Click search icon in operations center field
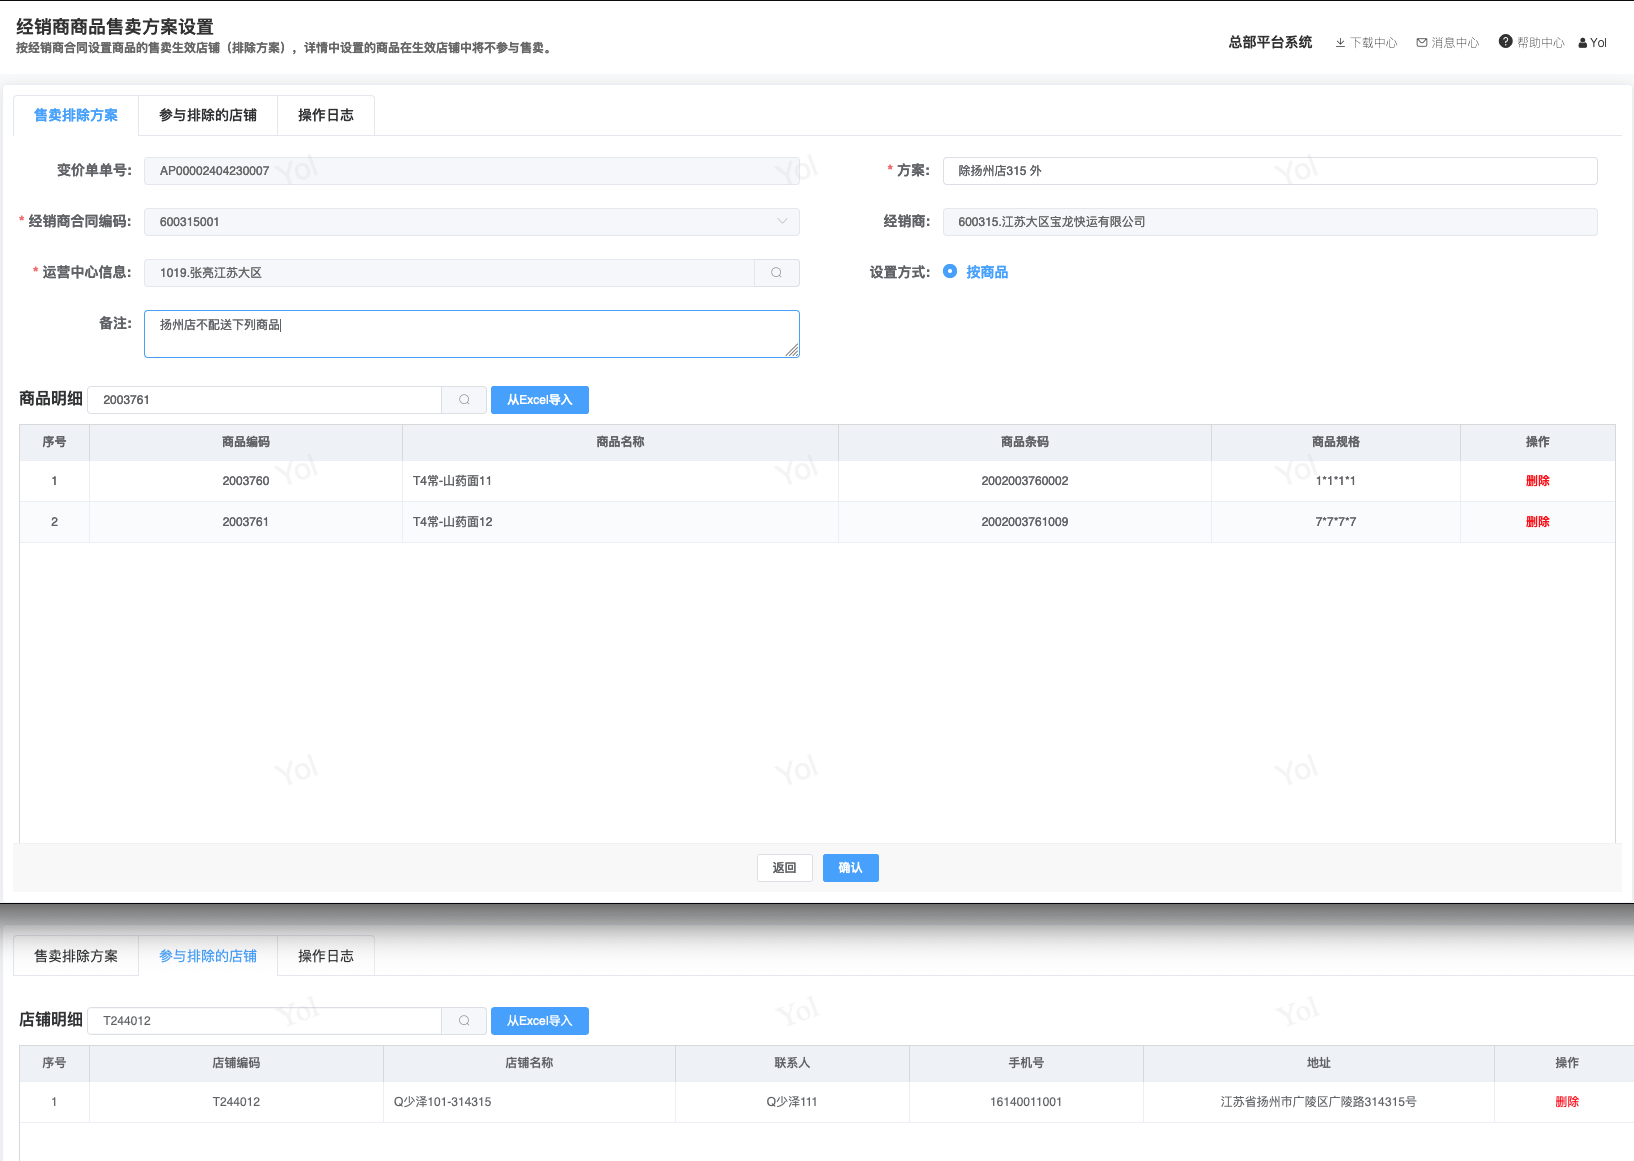The height and width of the screenshot is (1161, 1634). (x=776, y=273)
